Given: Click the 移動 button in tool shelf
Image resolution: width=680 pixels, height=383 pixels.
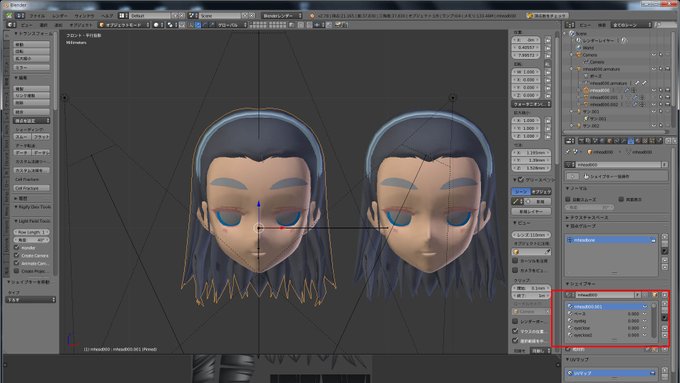Looking at the screenshot, I should [x=31, y=44].
